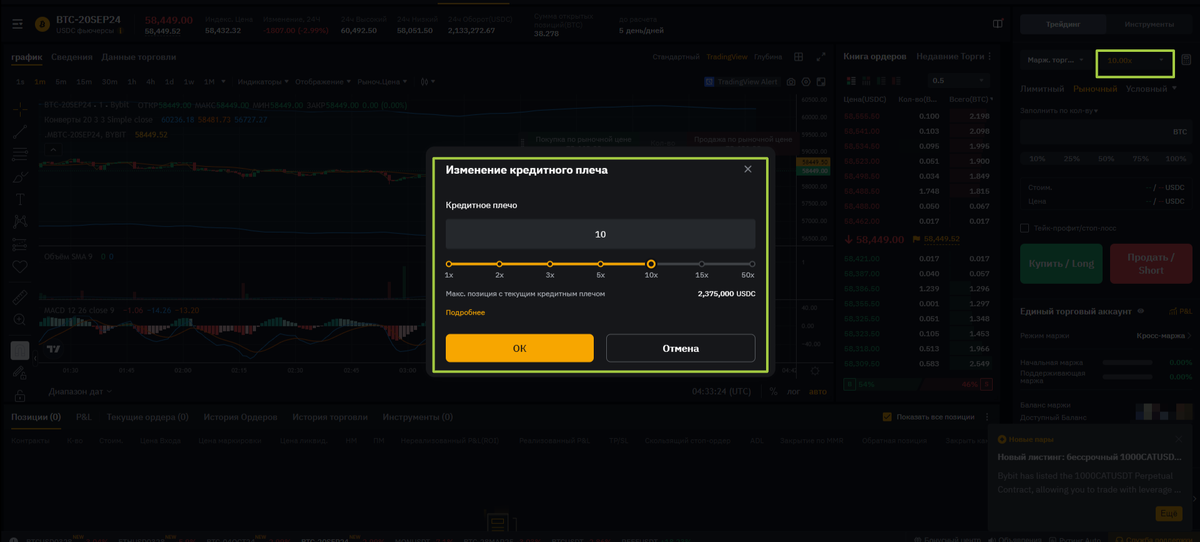Click the Купить / Long button
1200x542 pixels.
pyautogui.click(x=1061, y=264)
